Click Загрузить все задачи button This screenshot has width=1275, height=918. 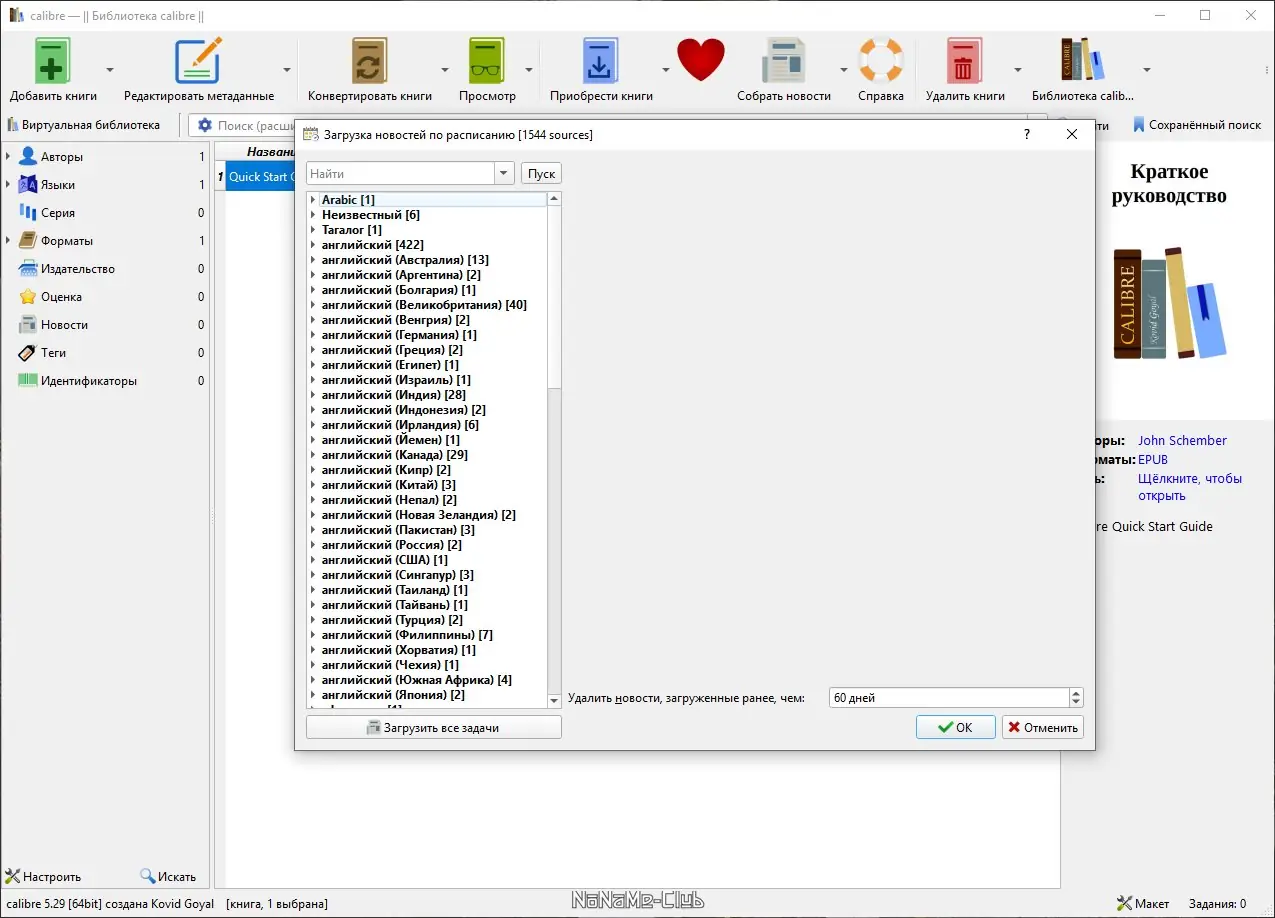tap(433, 728)
